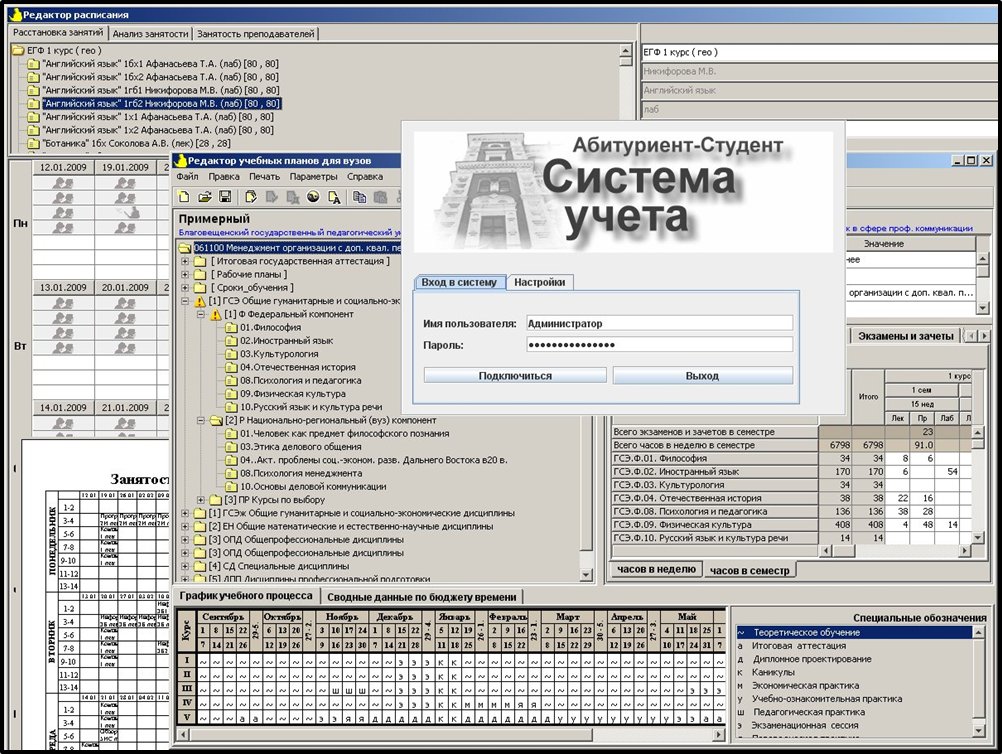
Task: Open the Справка menu
Action: pos(365,177)
